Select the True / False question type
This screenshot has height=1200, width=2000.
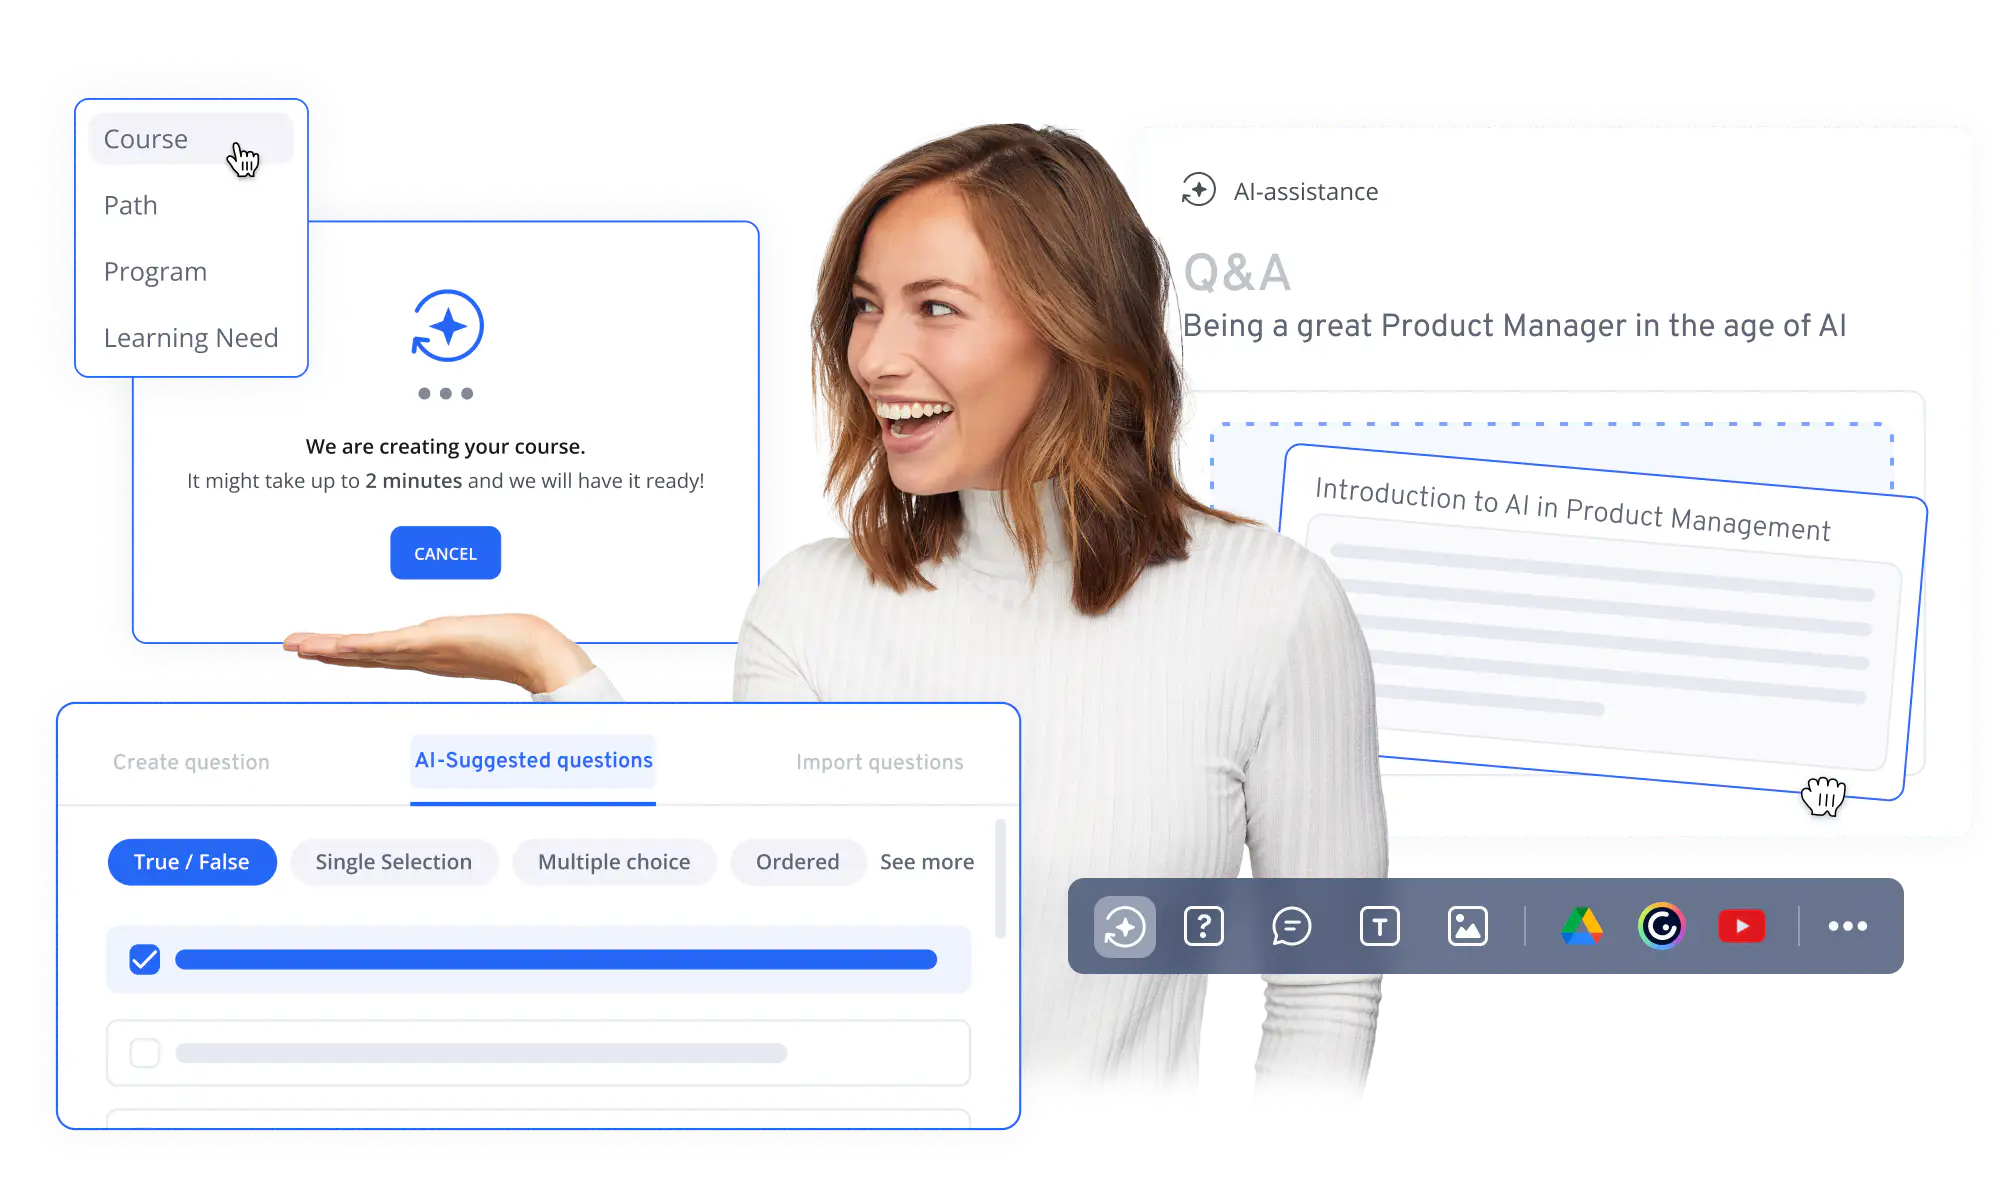[x=192, y=862]
